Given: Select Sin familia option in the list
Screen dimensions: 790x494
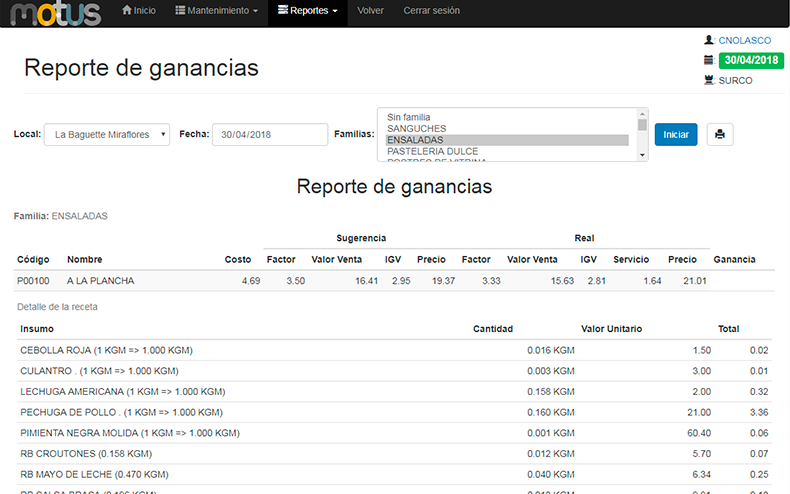Looking at the screenshot, I should (408, 117).
